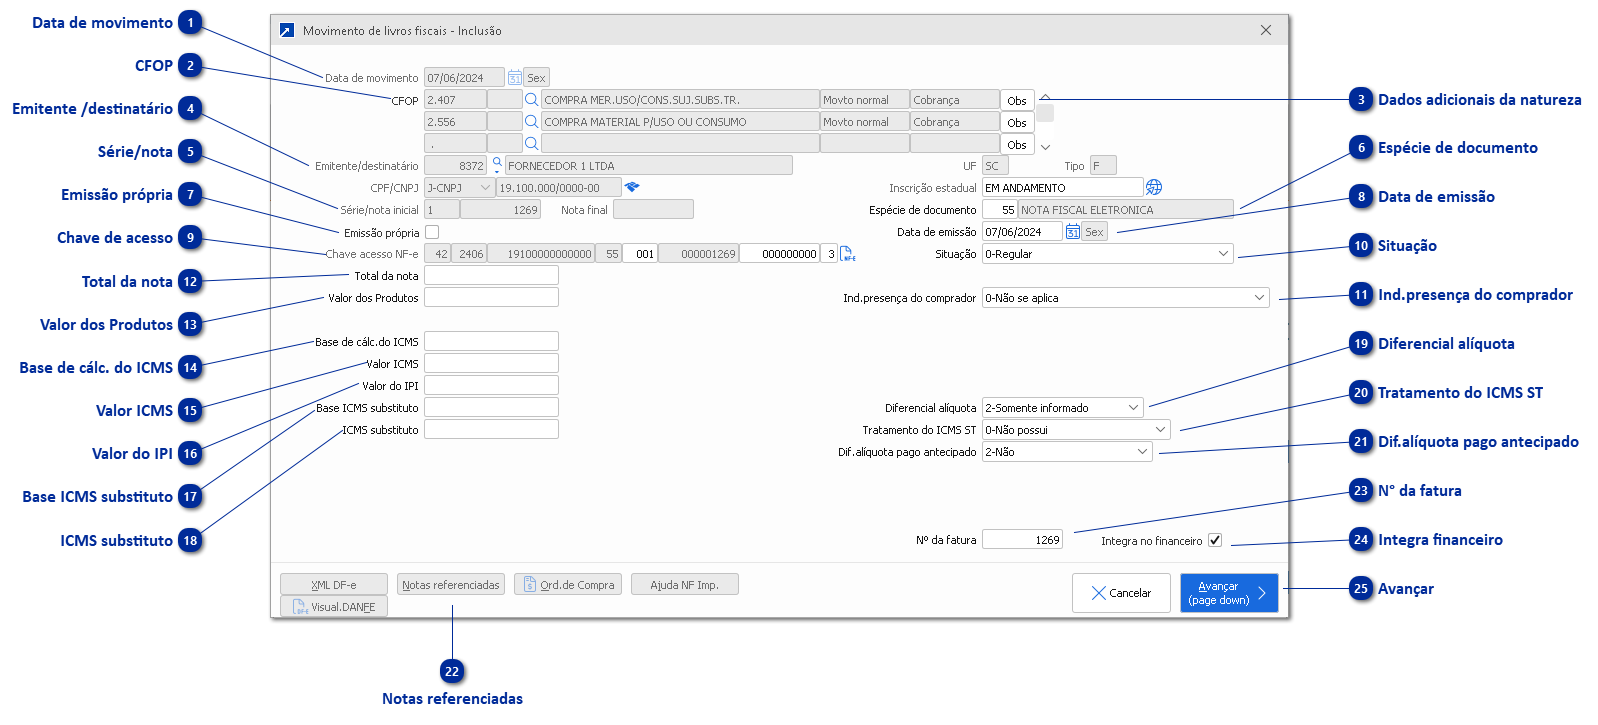Click the Chave acesso segment showing 001

tap(640, 254)
